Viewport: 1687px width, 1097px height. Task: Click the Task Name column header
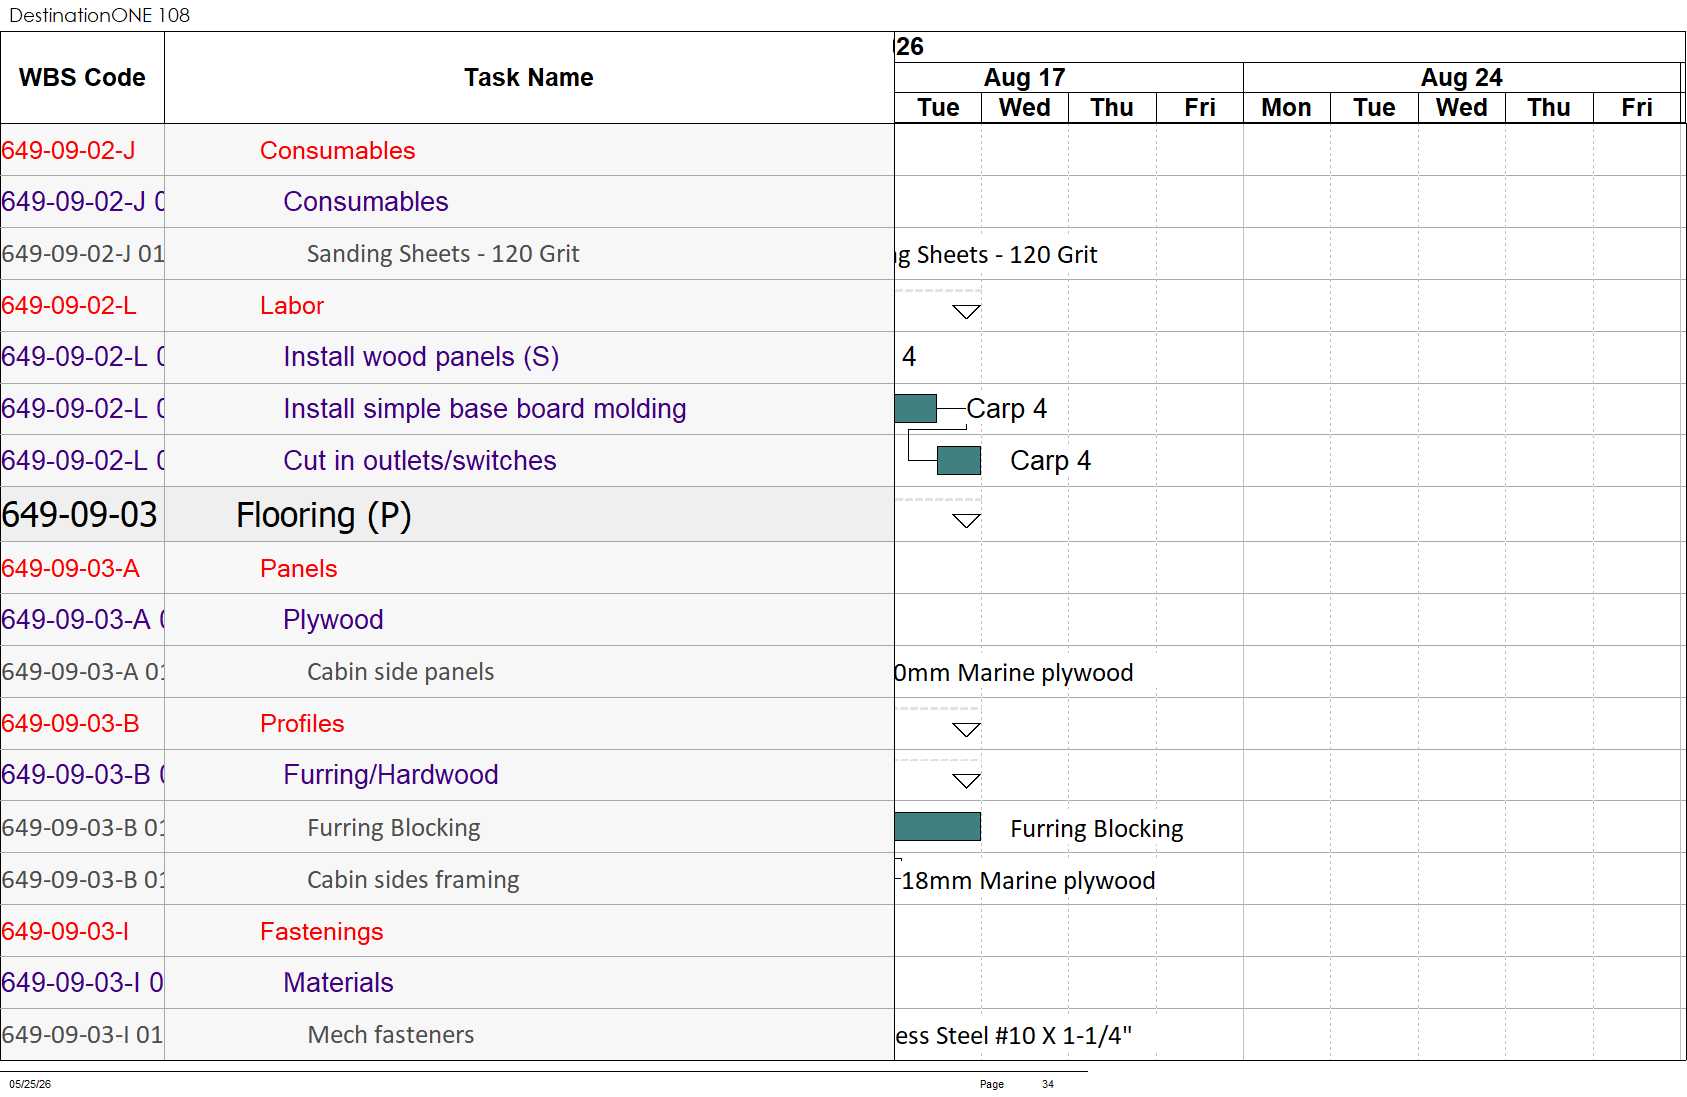pos(529,78)
